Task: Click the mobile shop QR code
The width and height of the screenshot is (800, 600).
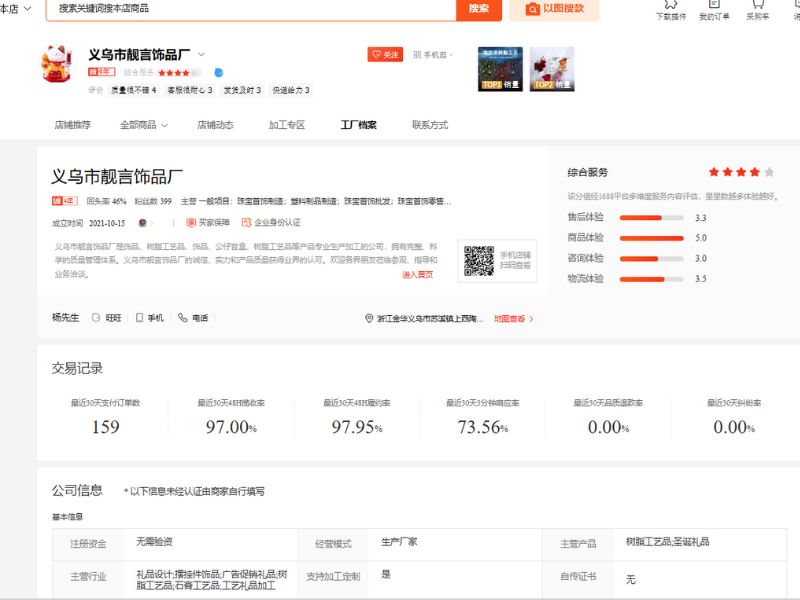Action: (479, 261)
